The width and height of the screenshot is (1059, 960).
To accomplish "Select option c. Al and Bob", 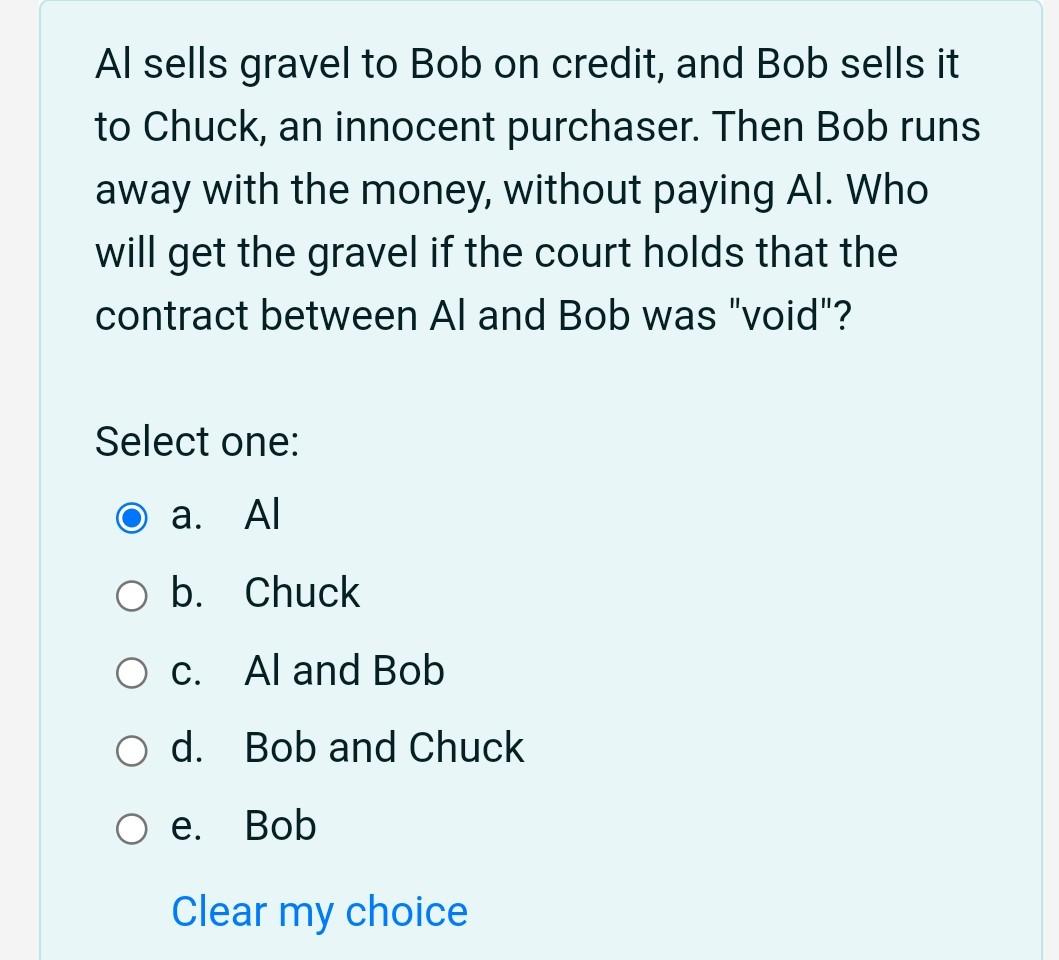I will [x=131, y=673].
